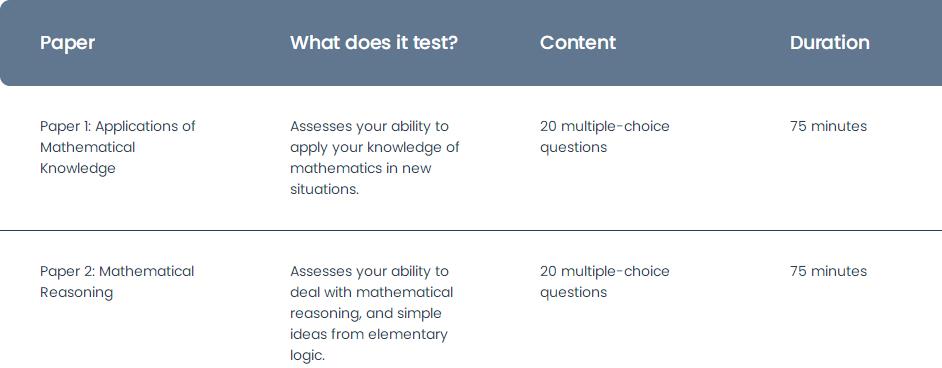Image resolution: width=942 pixels, height=368 pixels.
Task: Click the word 'Knowledge' under Paper 1
Action: pyautogui.click(x=77, y=169)
